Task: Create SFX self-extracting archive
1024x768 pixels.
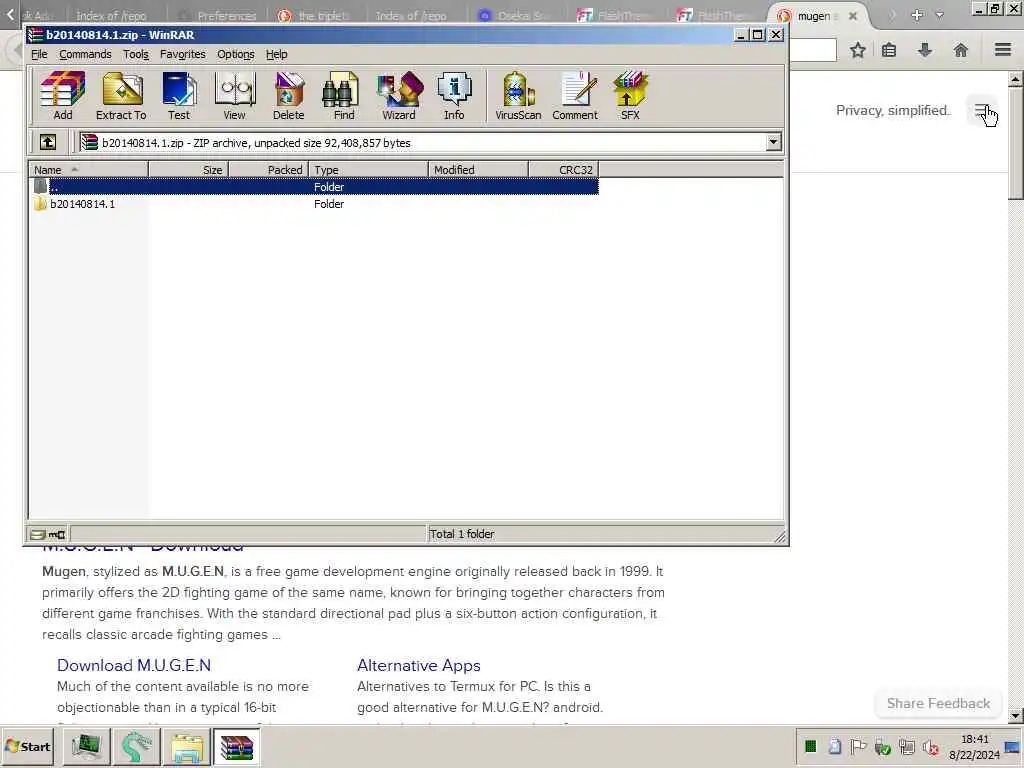Action: 630,95
